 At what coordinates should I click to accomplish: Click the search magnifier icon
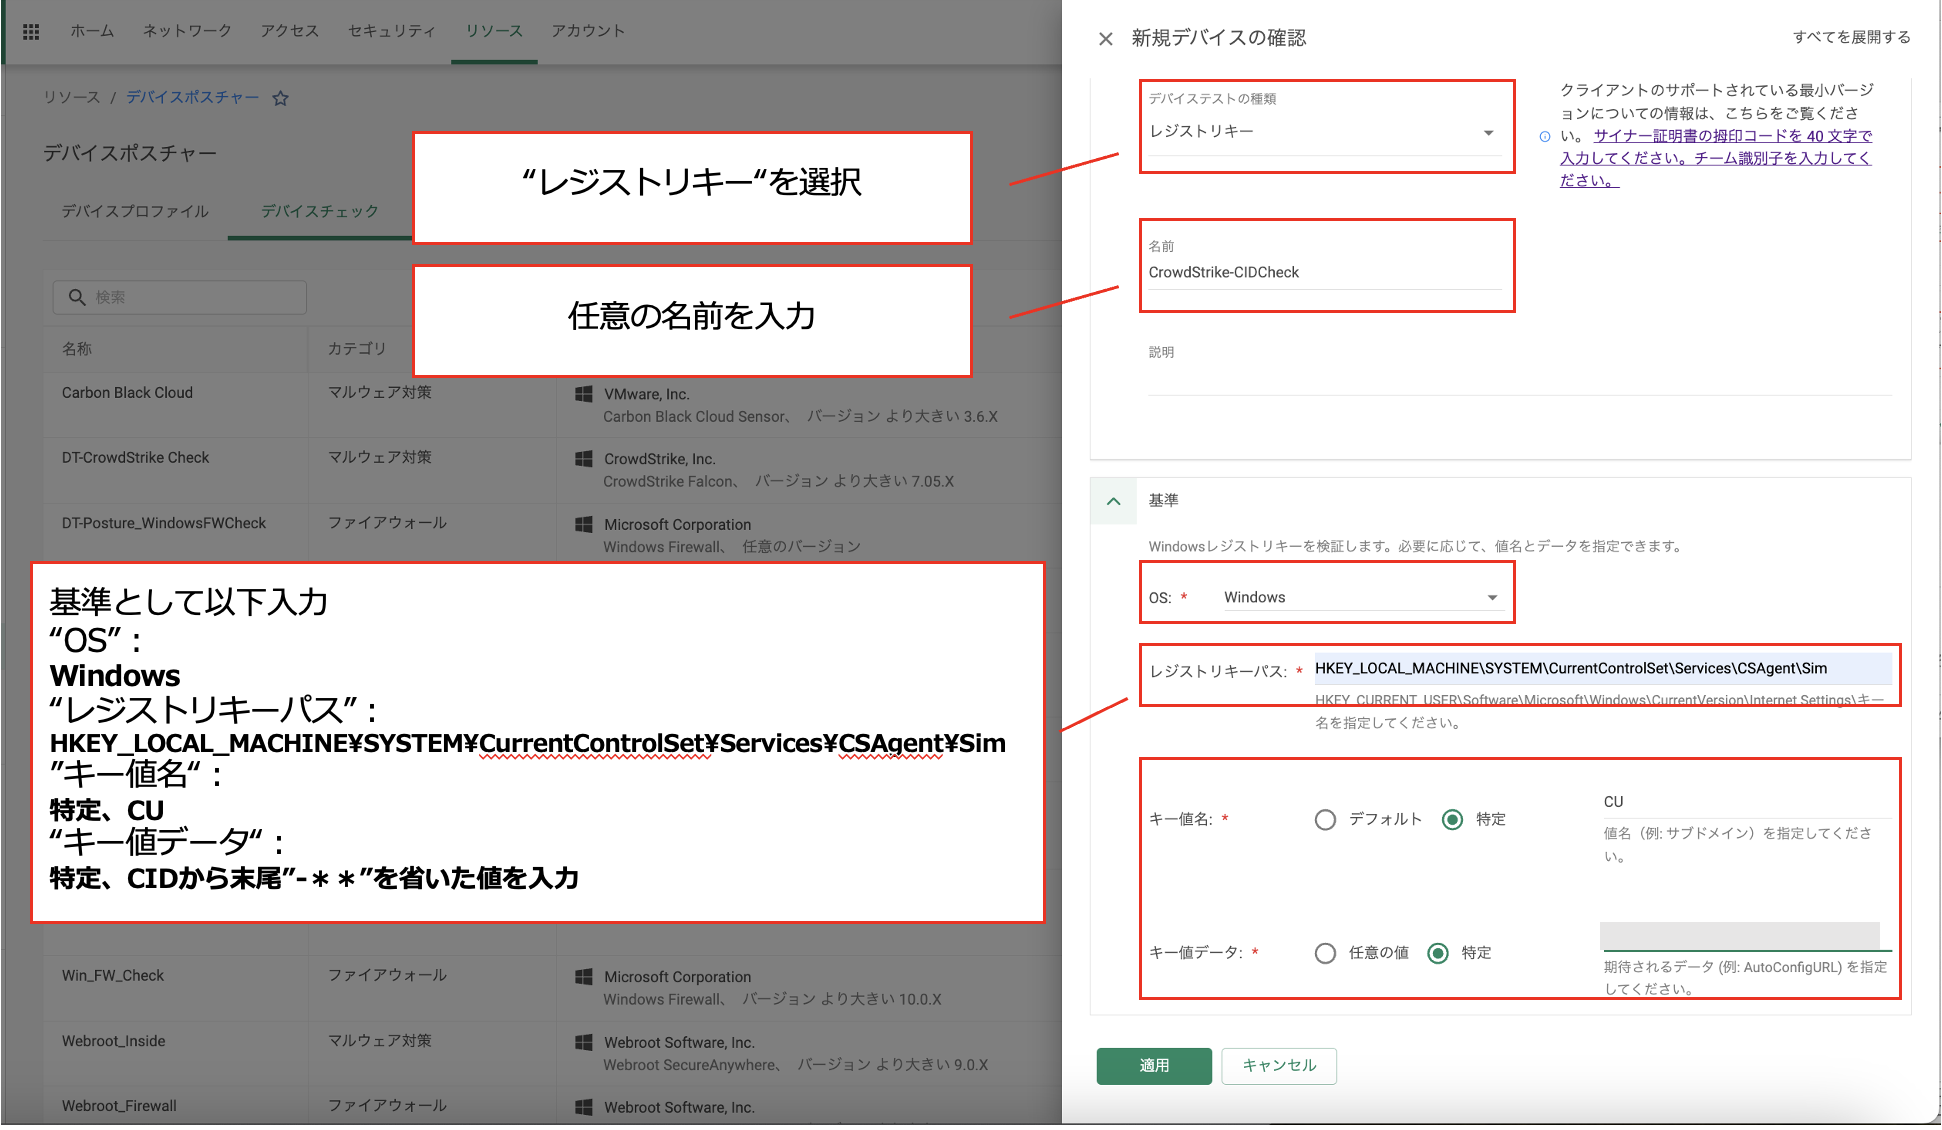tap(77, 297)
